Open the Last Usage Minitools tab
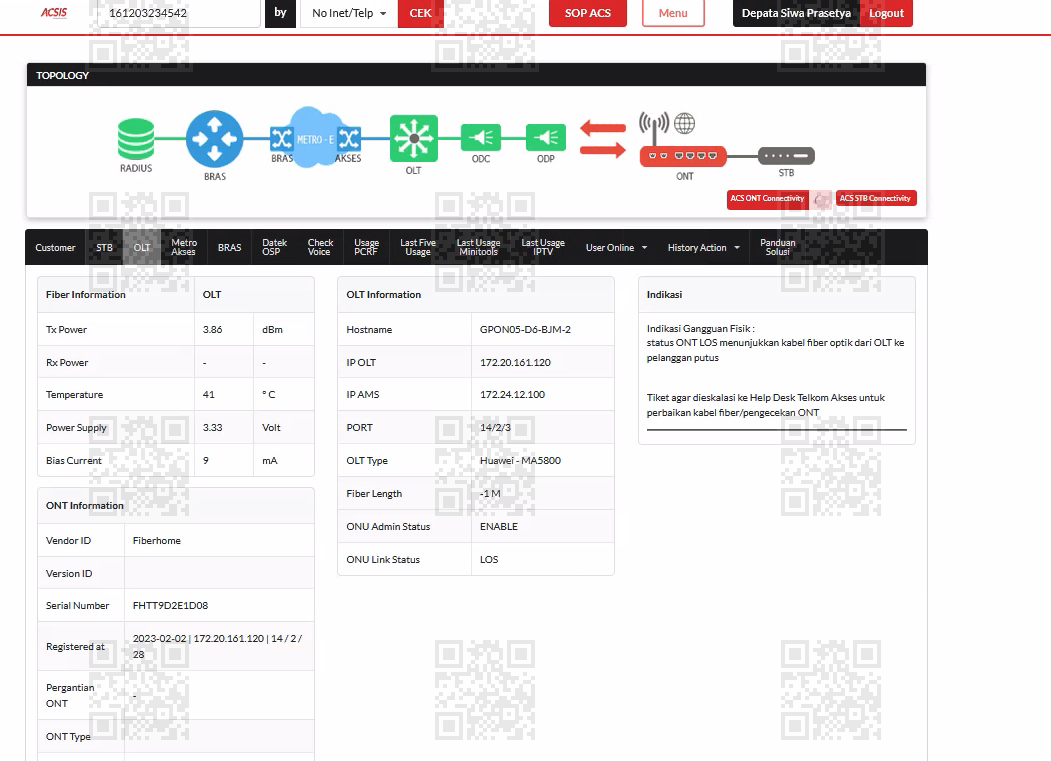The width and height of the screenshot is (1051, 761). pyautogui.click(x=478, y=247)
